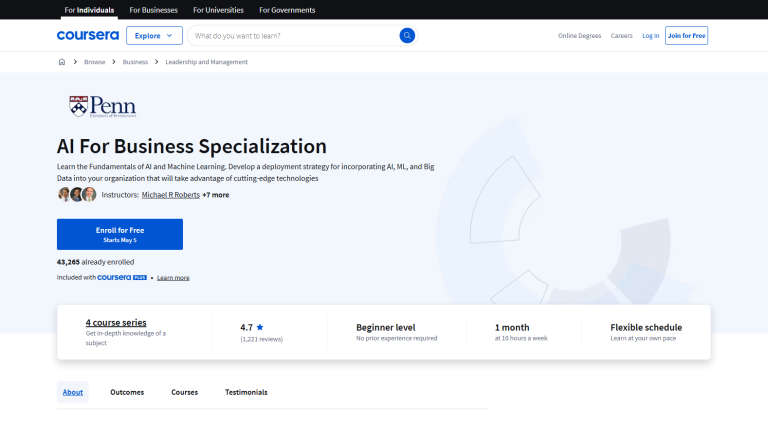Show the '+7 more' instructors
The image size is (768, 422).
pos(216,194)
